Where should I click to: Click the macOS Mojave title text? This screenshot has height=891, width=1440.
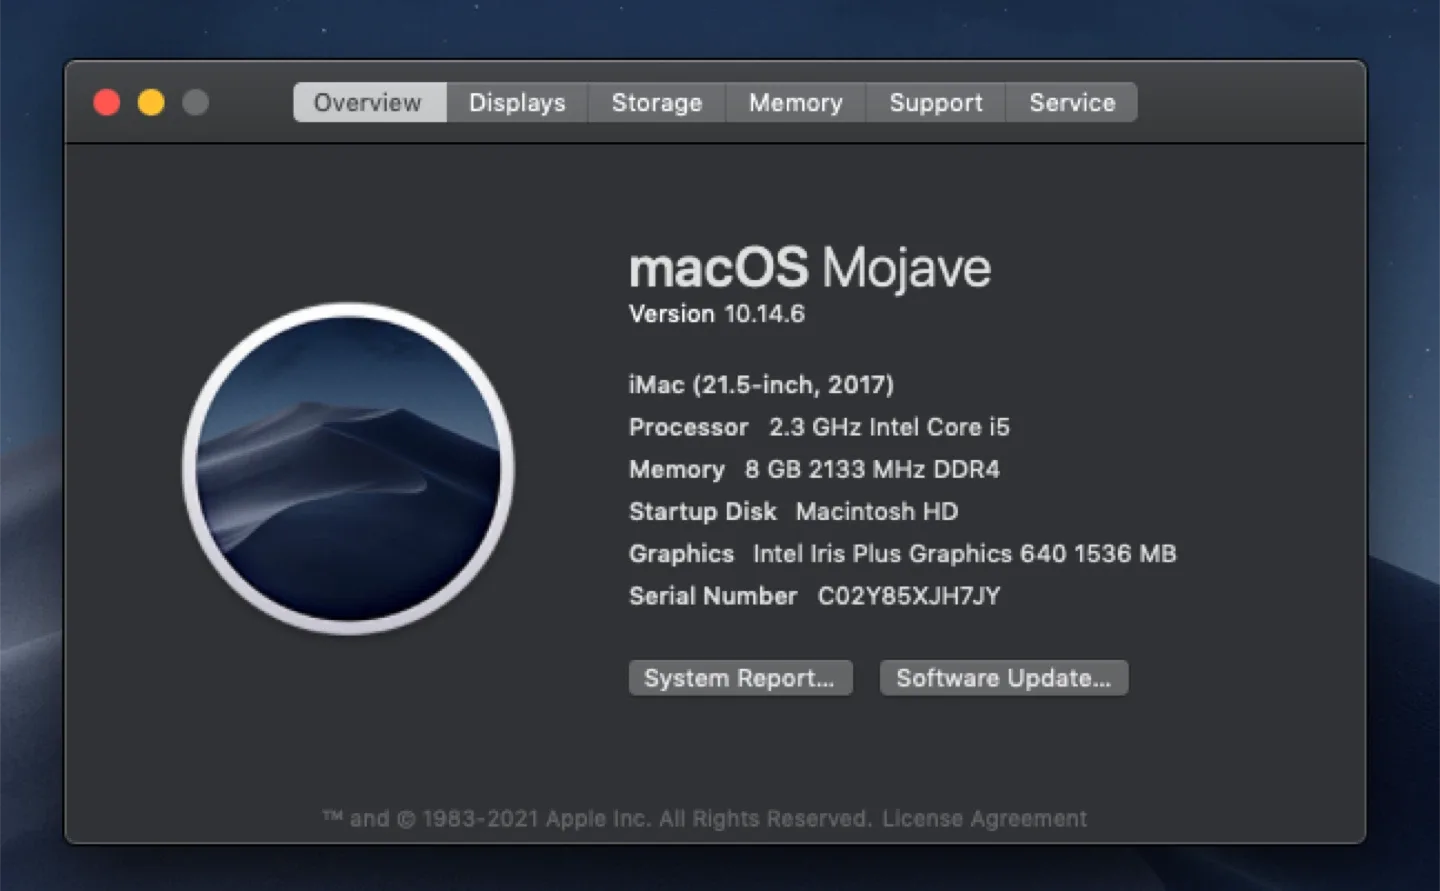pyautogui.click(x=809, y=267)
